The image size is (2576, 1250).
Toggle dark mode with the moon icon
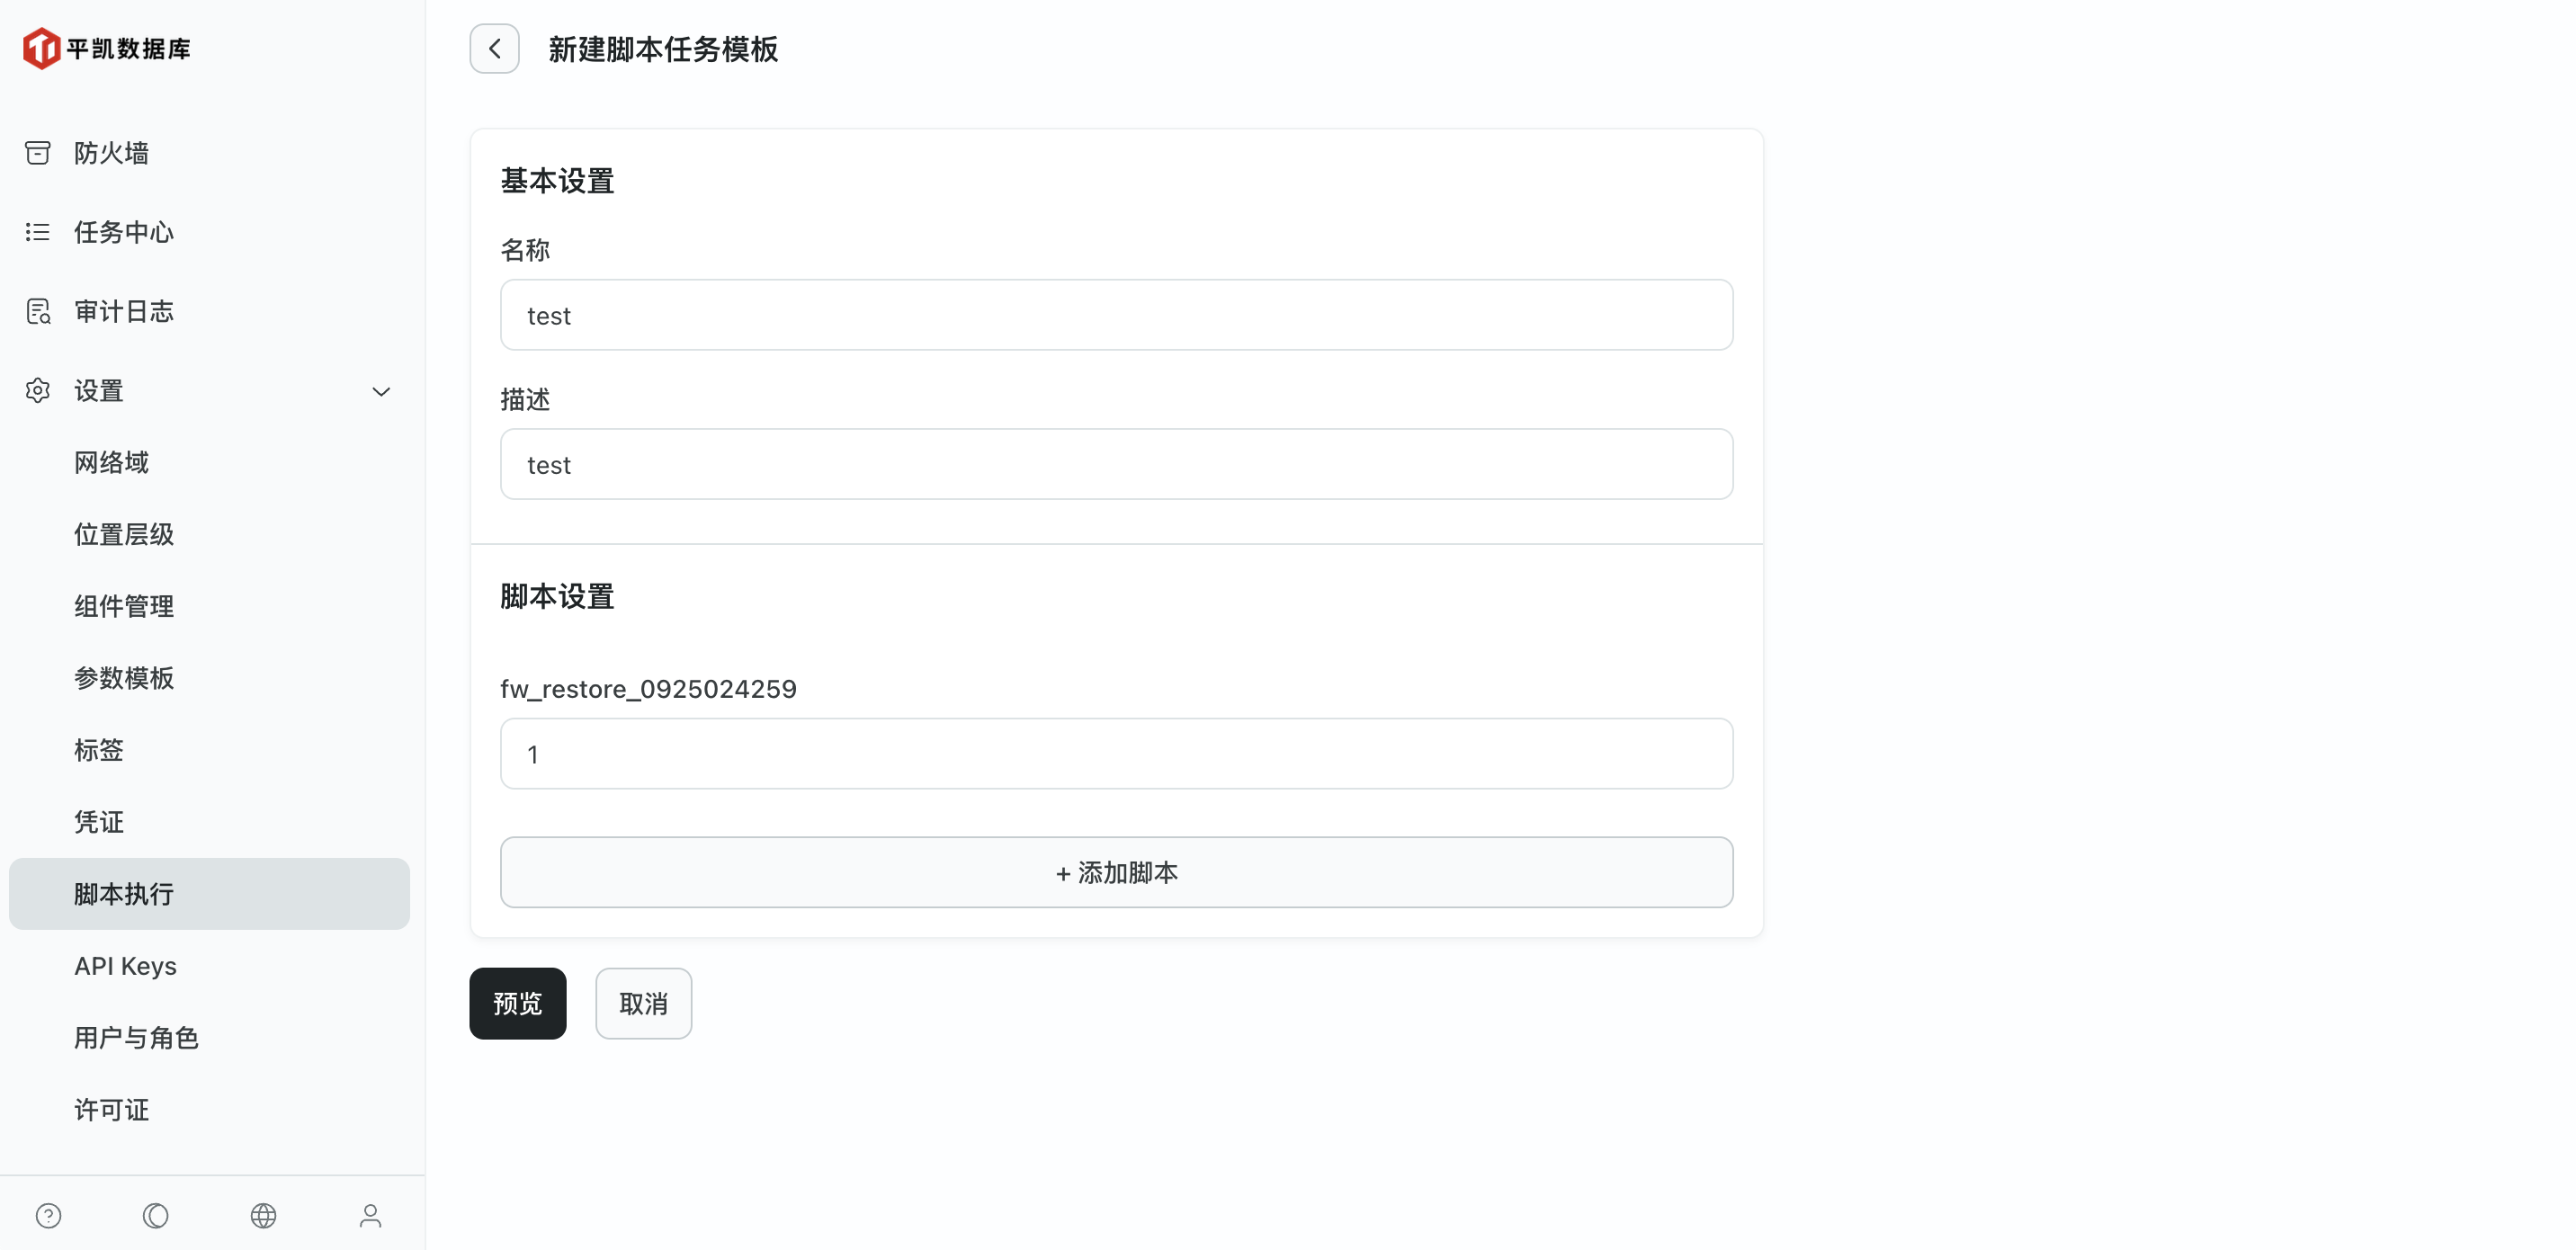tap(155, 1214)
